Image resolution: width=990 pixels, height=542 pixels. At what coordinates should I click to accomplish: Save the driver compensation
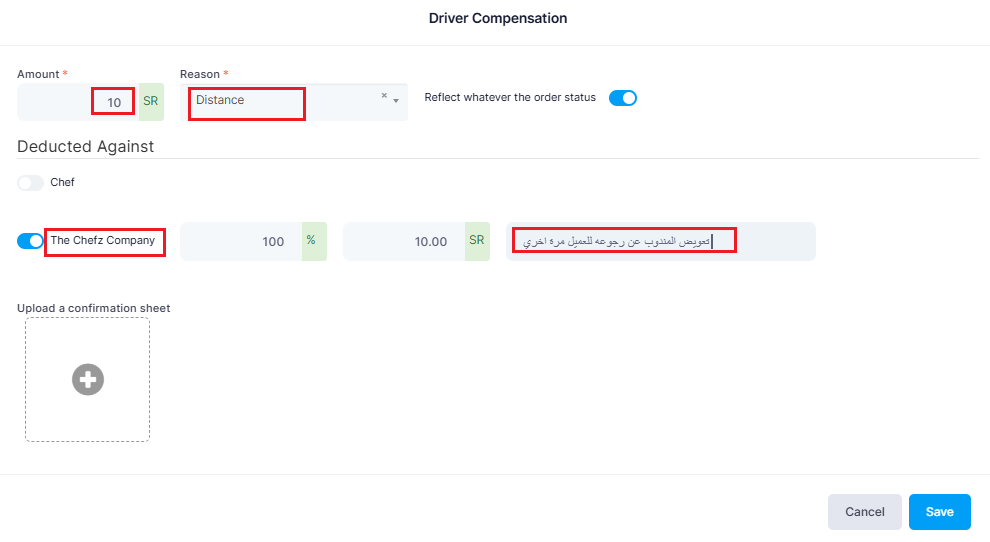click(939, 512)
